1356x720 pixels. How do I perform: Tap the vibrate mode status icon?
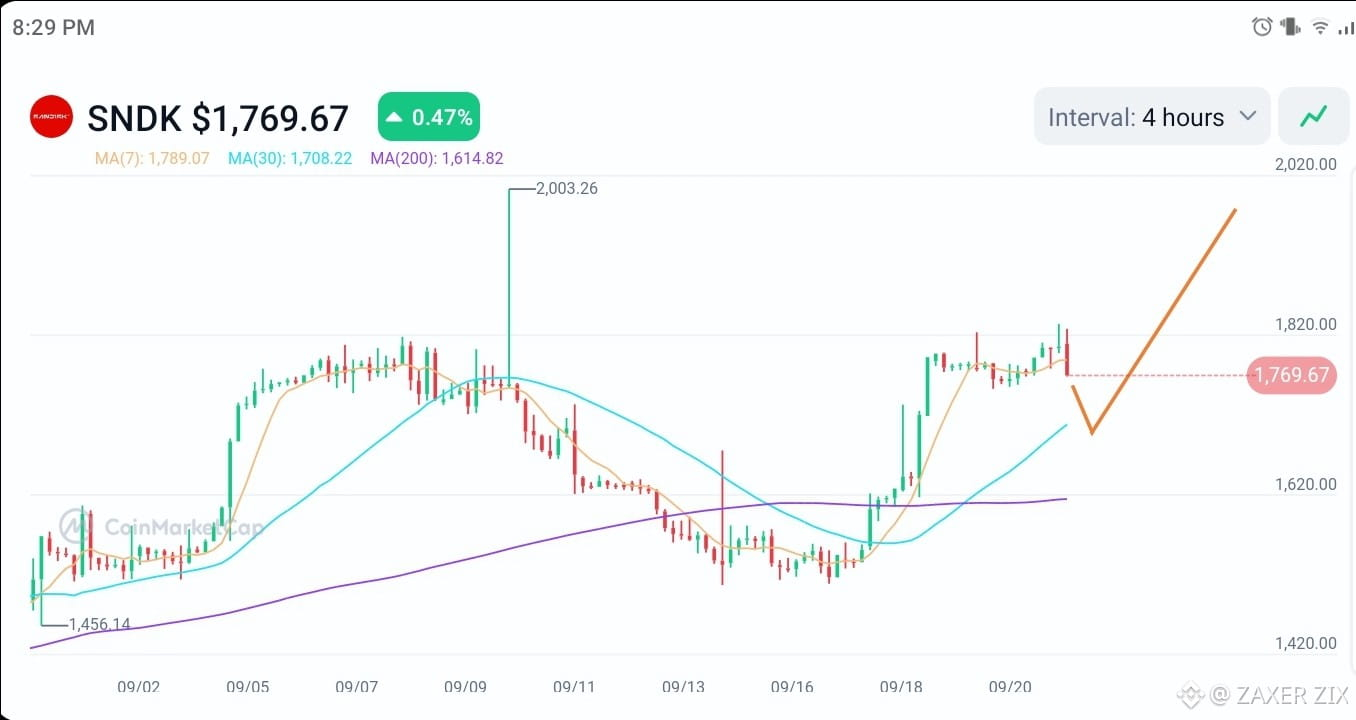(x=1290, y=27)
